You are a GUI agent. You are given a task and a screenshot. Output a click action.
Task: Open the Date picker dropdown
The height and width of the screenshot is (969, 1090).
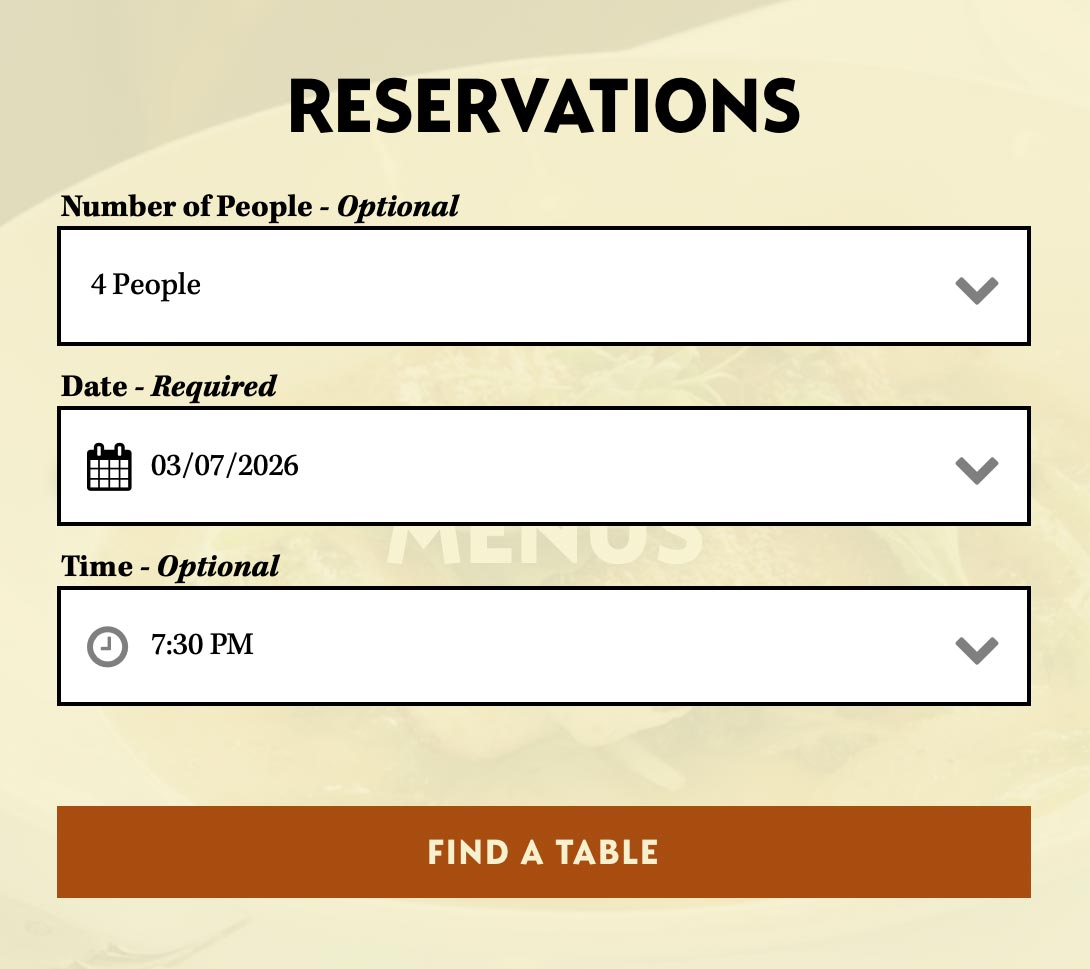[544, 466]
